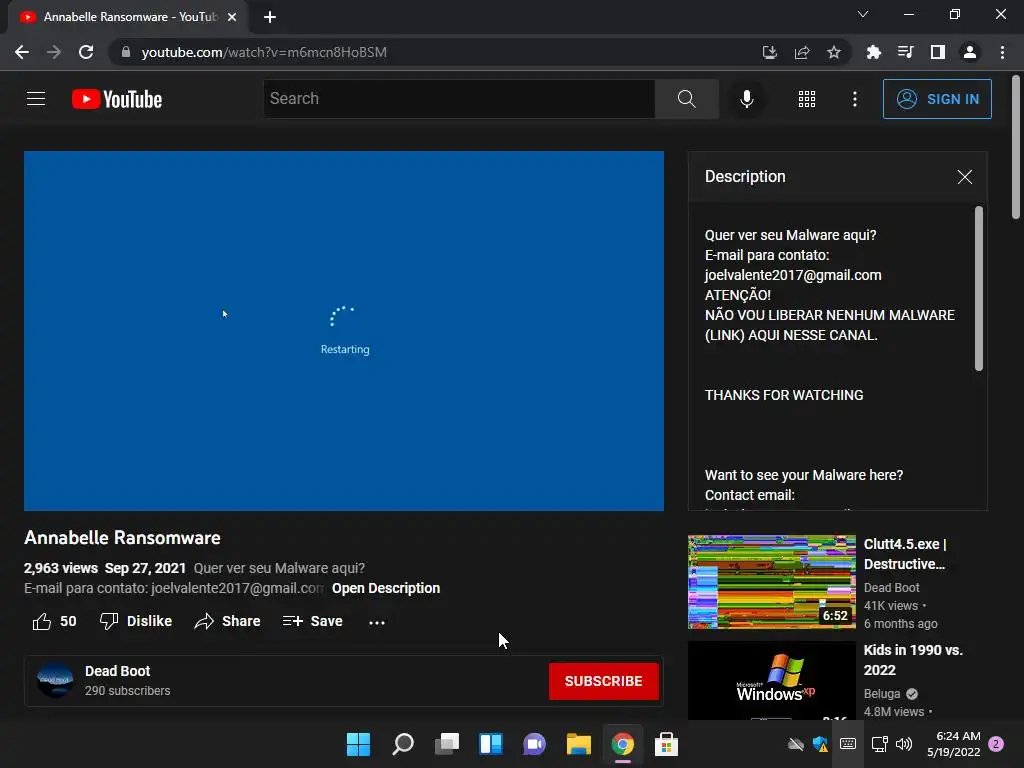The image size is (1024, 768).
Task: Open Windows Start menu
Action: (x=359, y=744)
